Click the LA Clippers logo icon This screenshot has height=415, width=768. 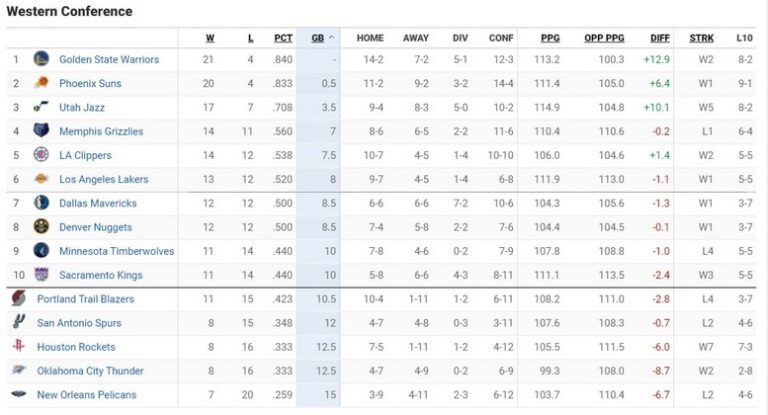[x=41, y=155]
